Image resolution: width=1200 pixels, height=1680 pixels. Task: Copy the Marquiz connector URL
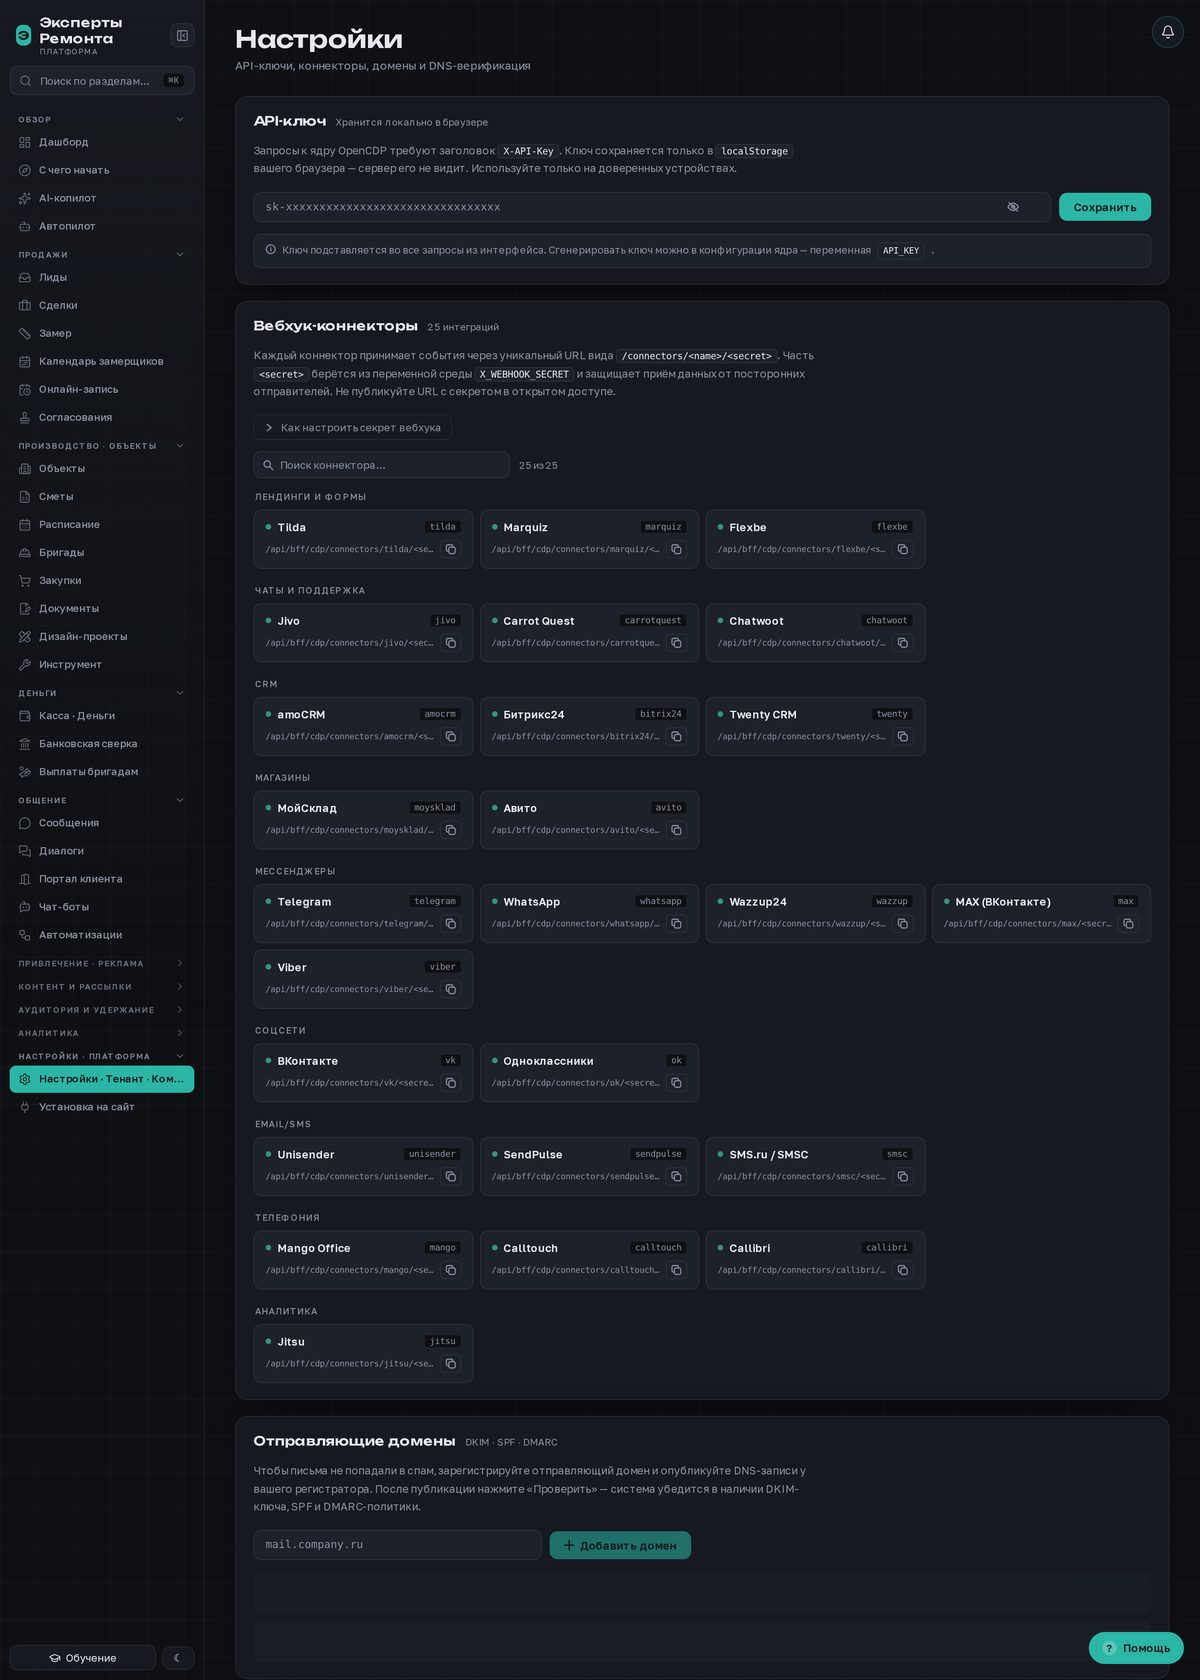click(677, 549)
